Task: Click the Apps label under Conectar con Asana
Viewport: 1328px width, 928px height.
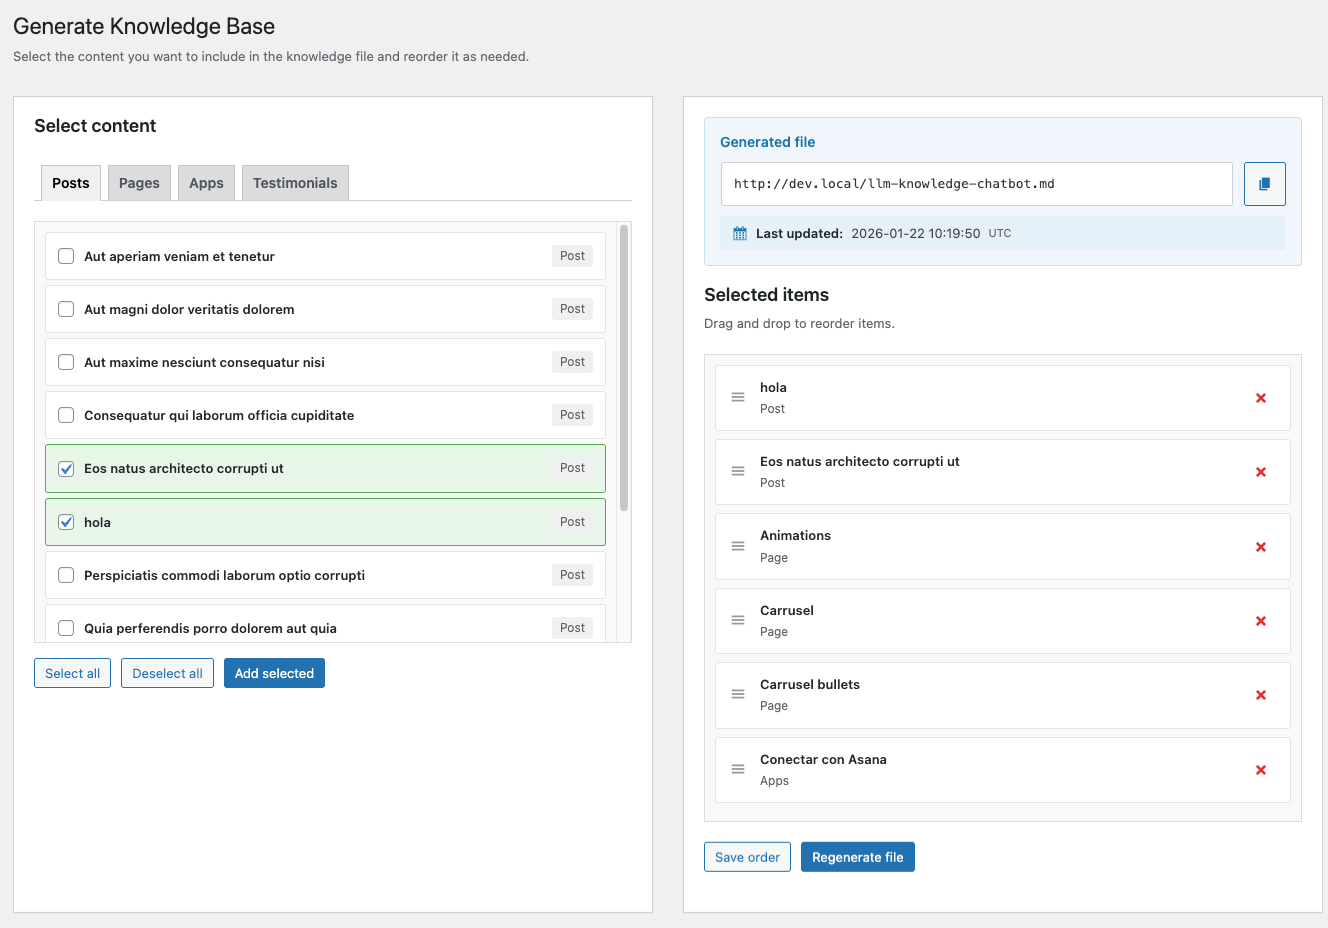Action: point(774,781)
